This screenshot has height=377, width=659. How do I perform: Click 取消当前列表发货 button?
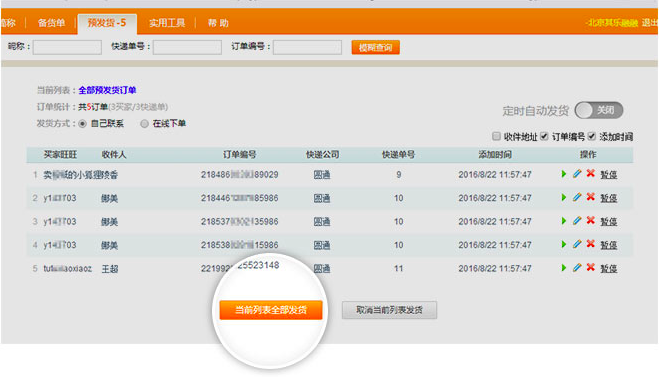(x=389, y=310)
